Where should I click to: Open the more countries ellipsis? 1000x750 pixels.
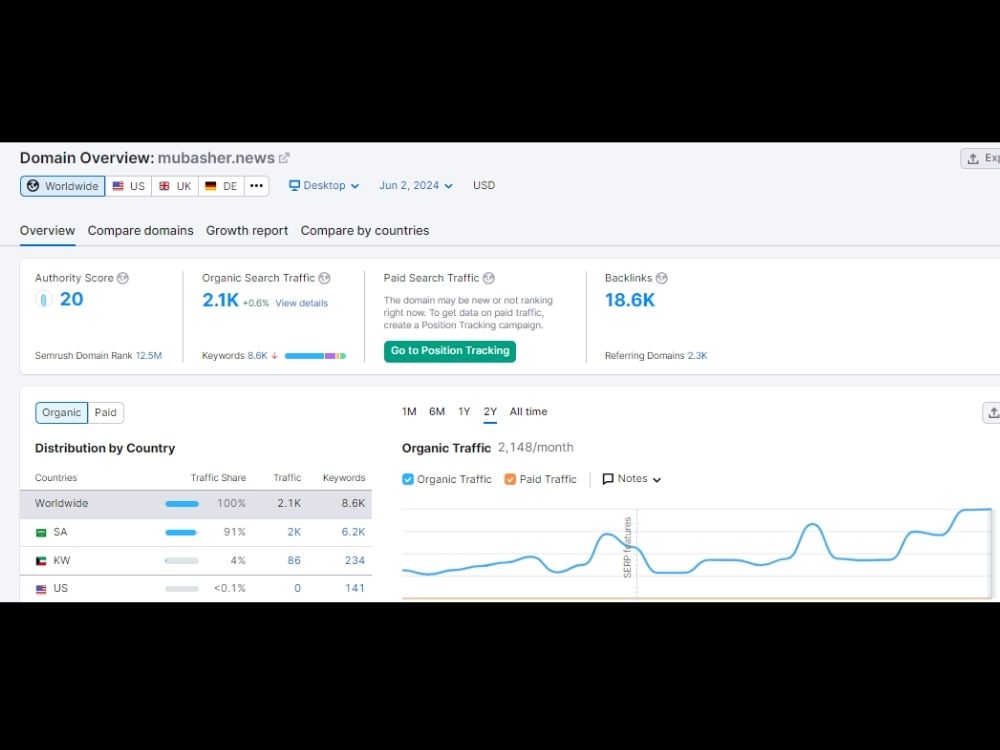(x=256, y=186)
